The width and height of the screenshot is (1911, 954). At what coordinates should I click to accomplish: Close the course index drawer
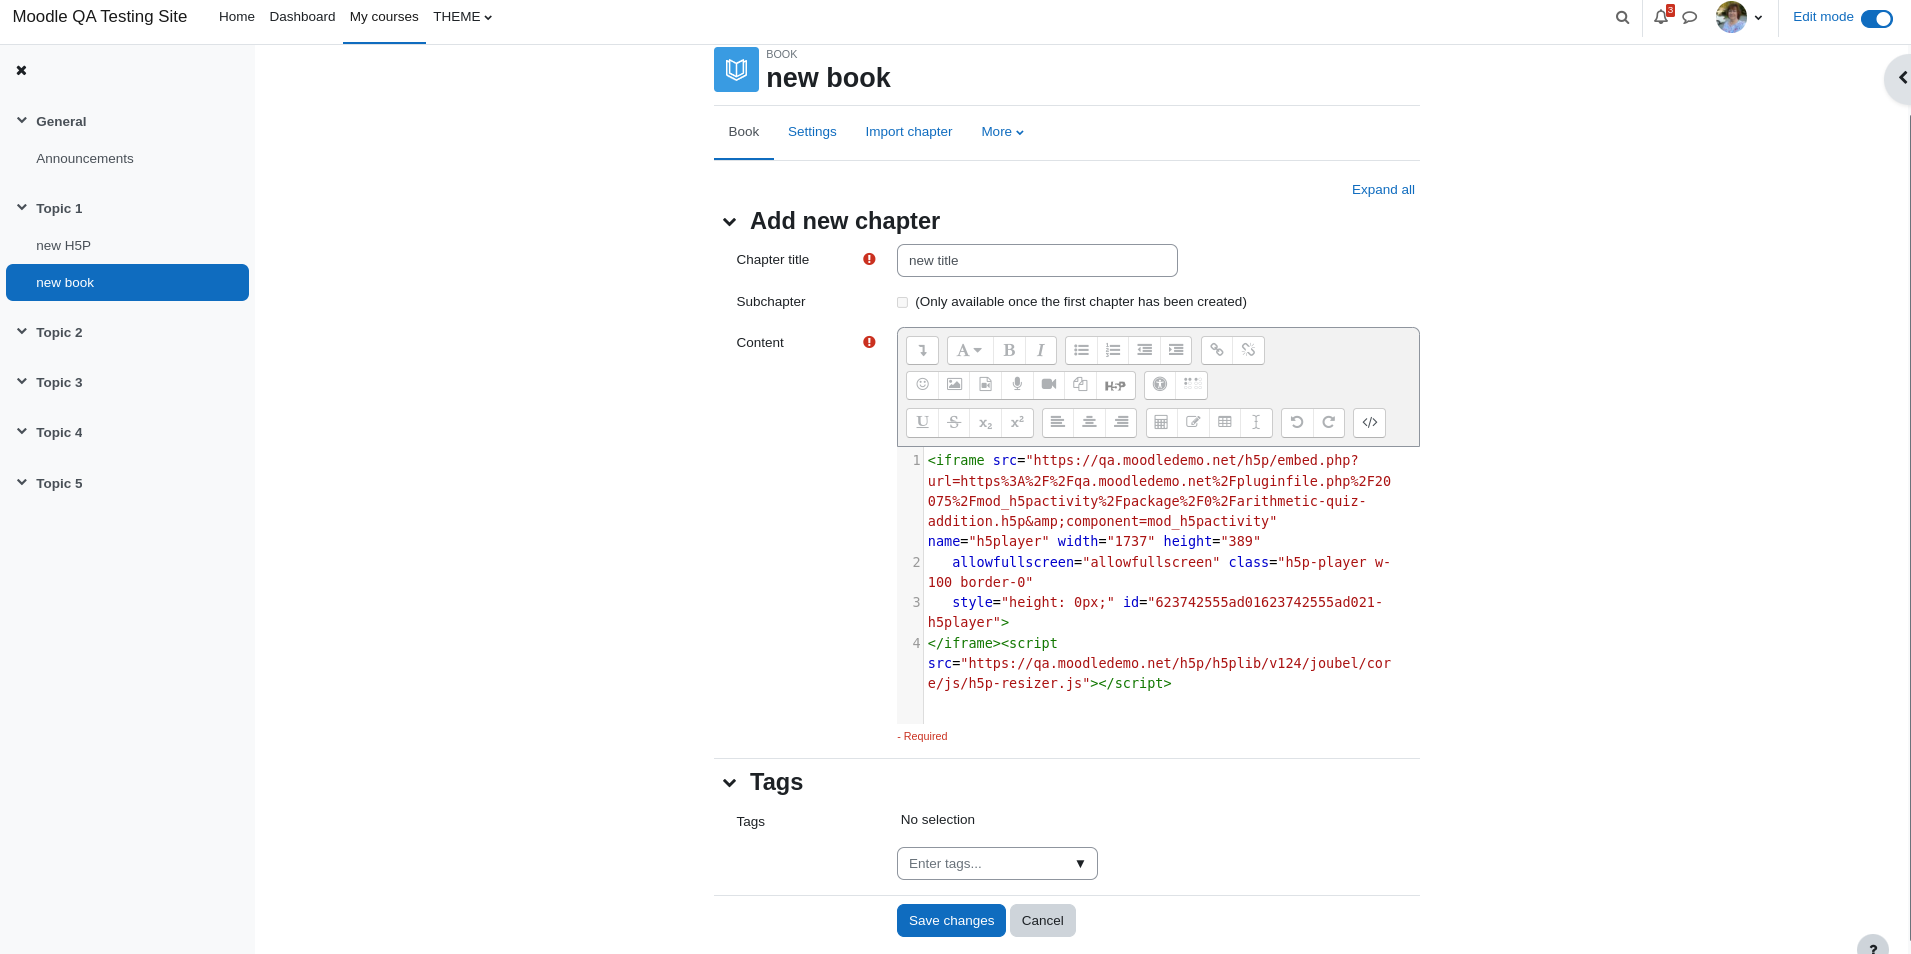click(21, 71)
